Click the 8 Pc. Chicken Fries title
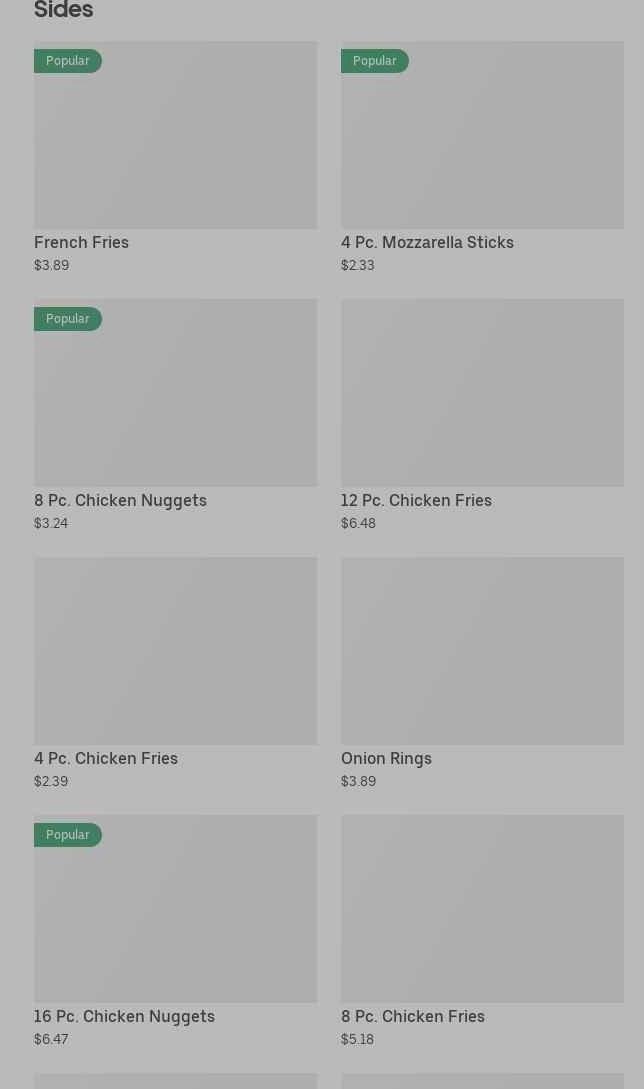644x1089 pixels. (412, 1016)
